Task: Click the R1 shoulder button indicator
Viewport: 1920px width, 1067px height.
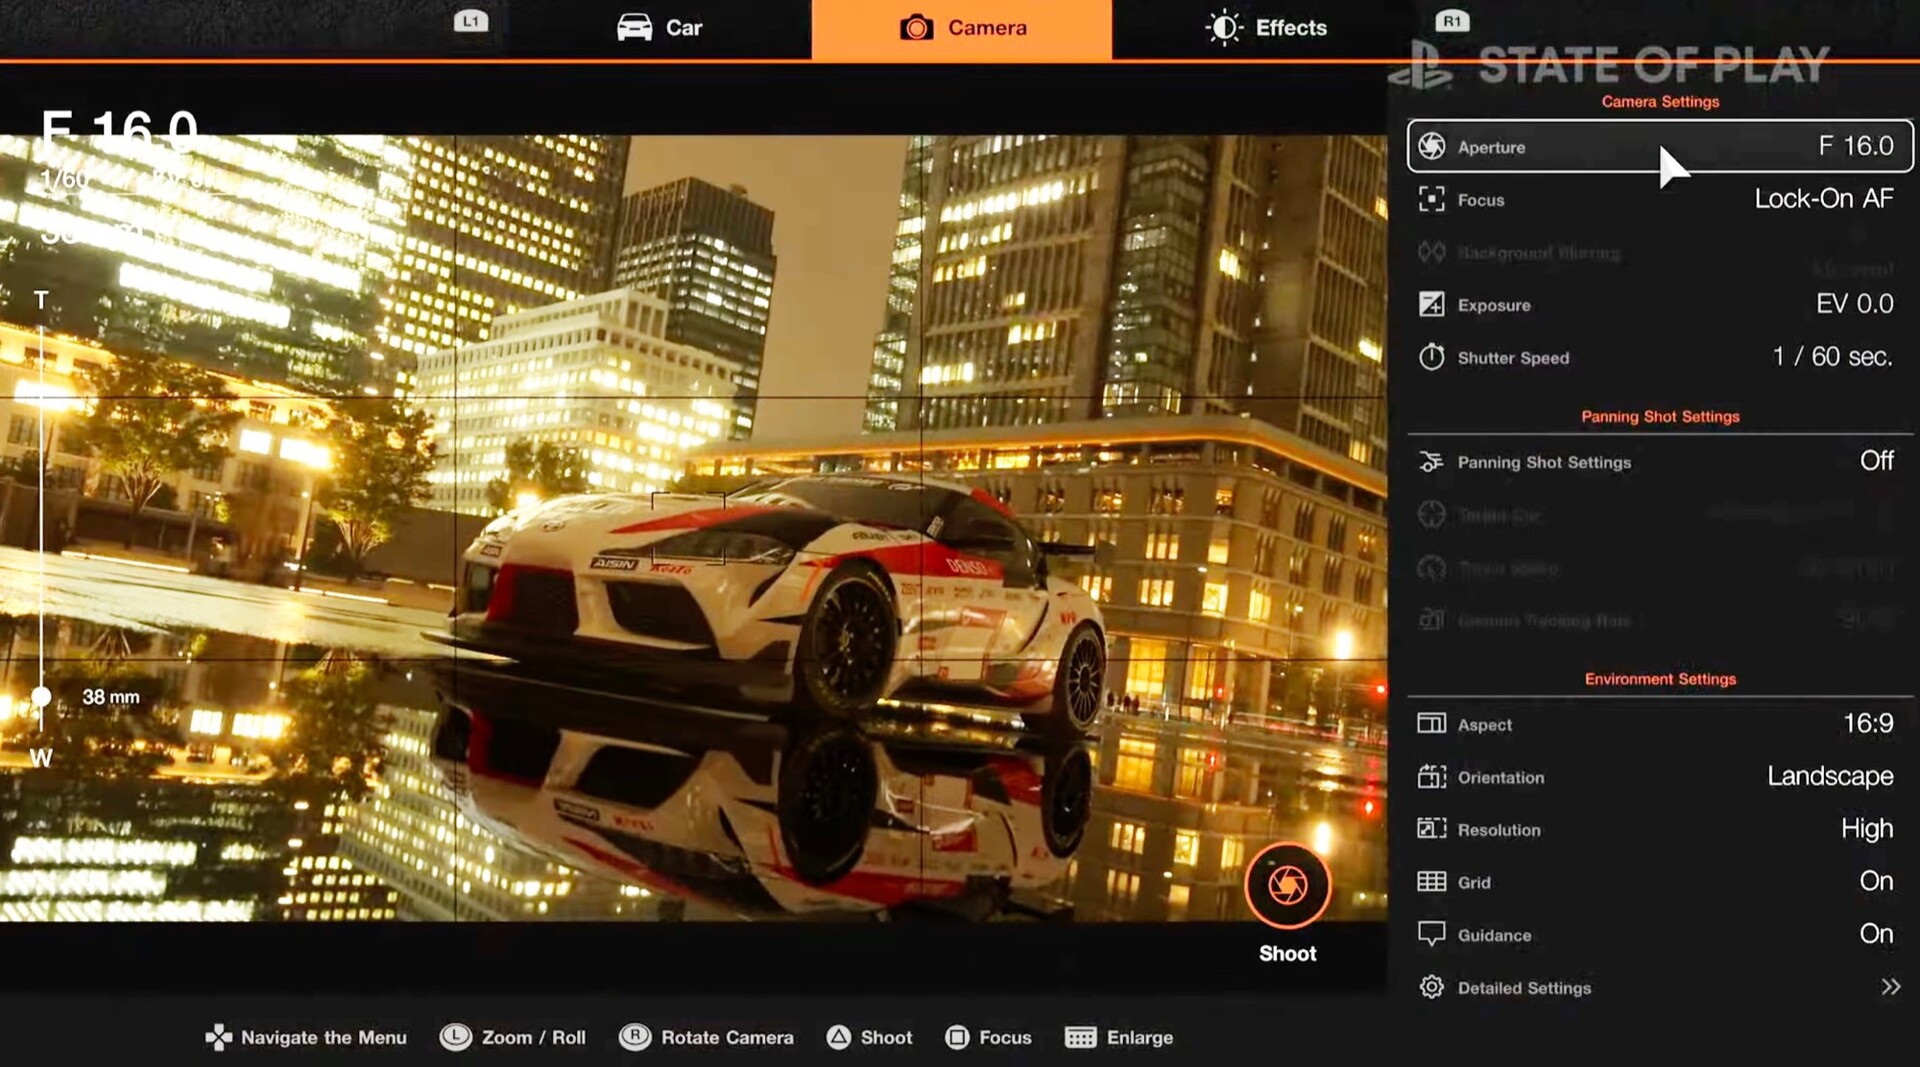Action: click(1452, 21)
